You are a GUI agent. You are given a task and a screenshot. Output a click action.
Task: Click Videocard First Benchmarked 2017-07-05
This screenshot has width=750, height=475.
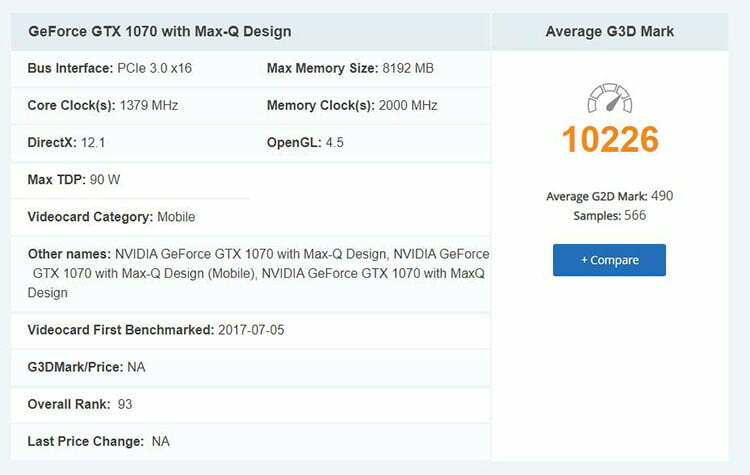156,330
